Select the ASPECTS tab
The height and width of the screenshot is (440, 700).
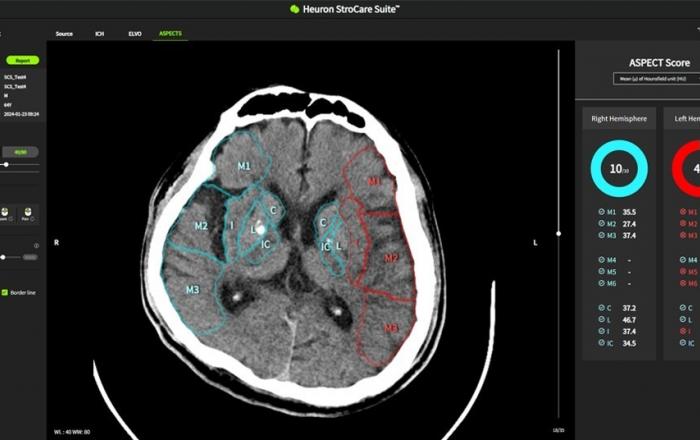point(170,33)
